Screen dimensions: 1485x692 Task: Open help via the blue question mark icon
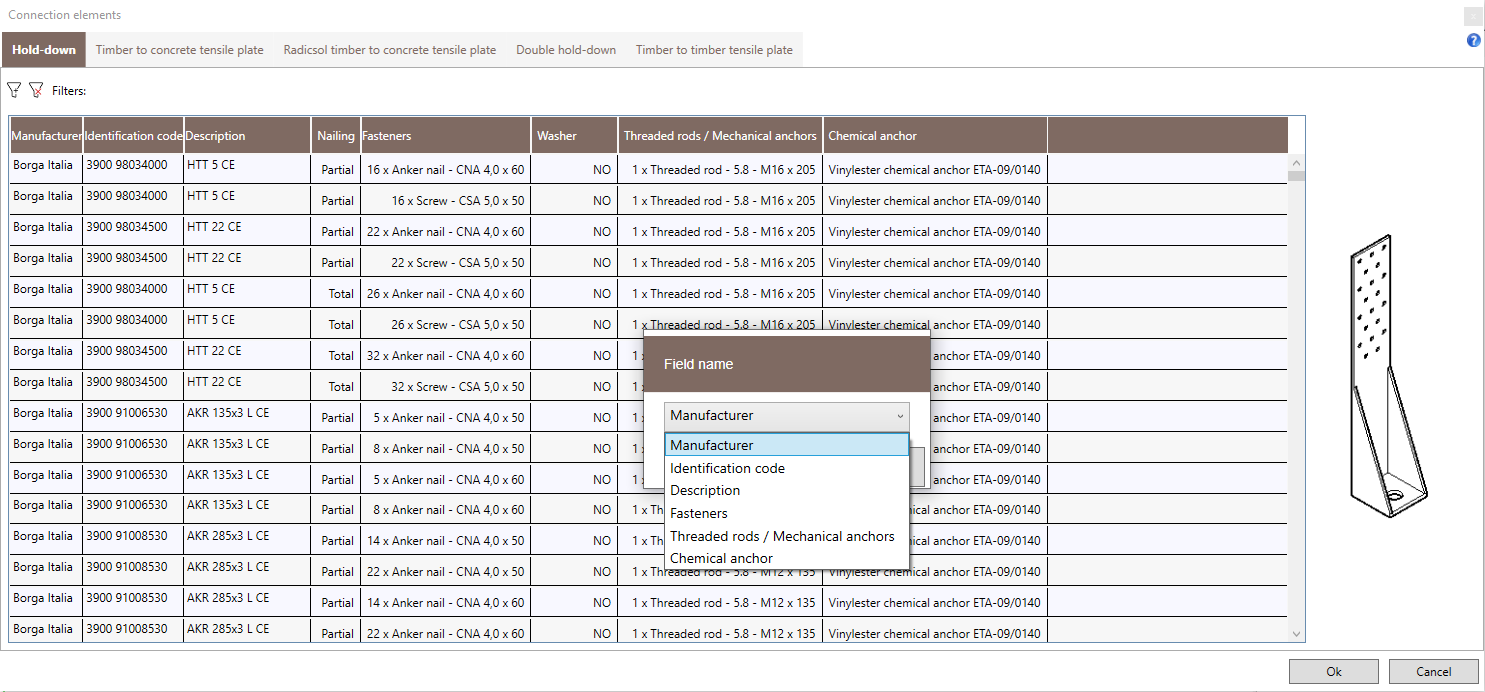(1473, 41)
